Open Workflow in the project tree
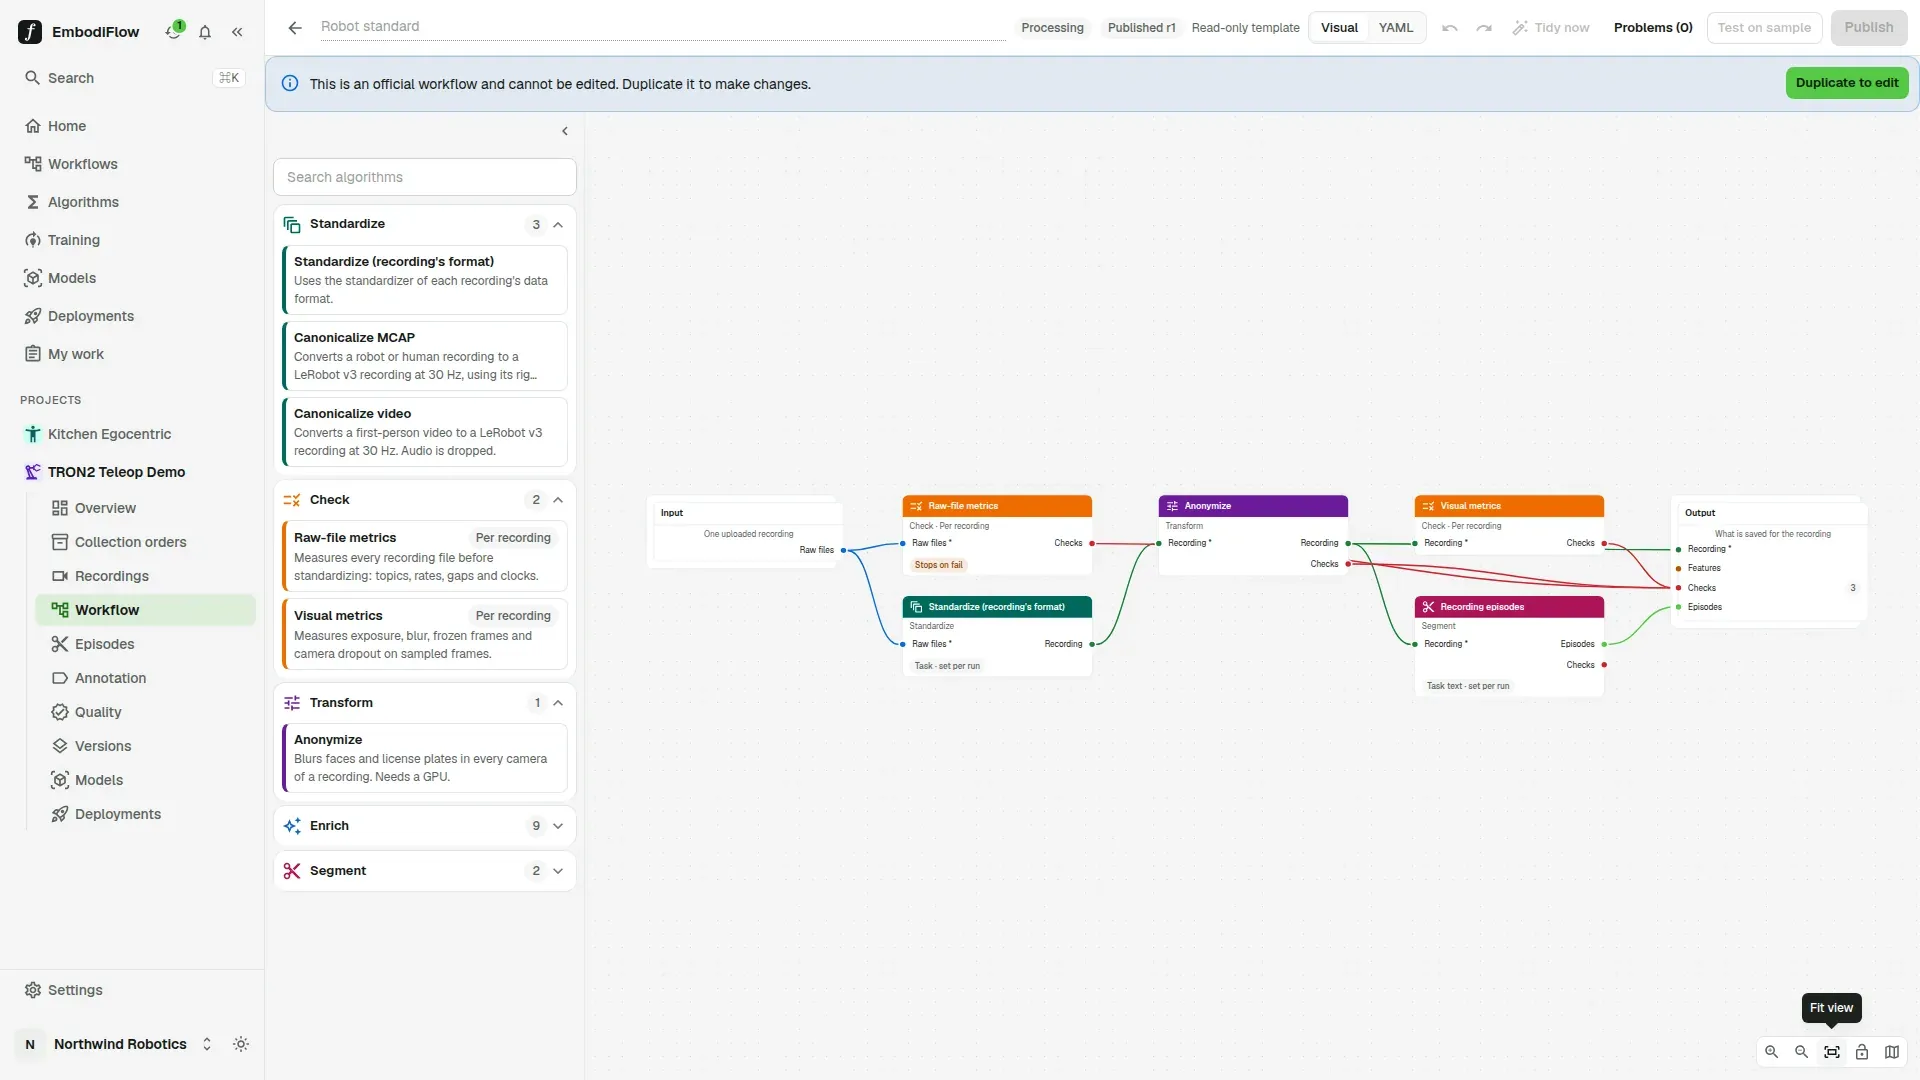1920x1080 pixels. (x=146, y=610)
